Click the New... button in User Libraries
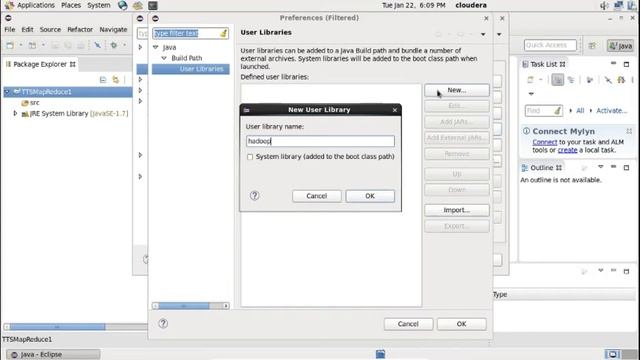640x360 pixels. (457, 90)
